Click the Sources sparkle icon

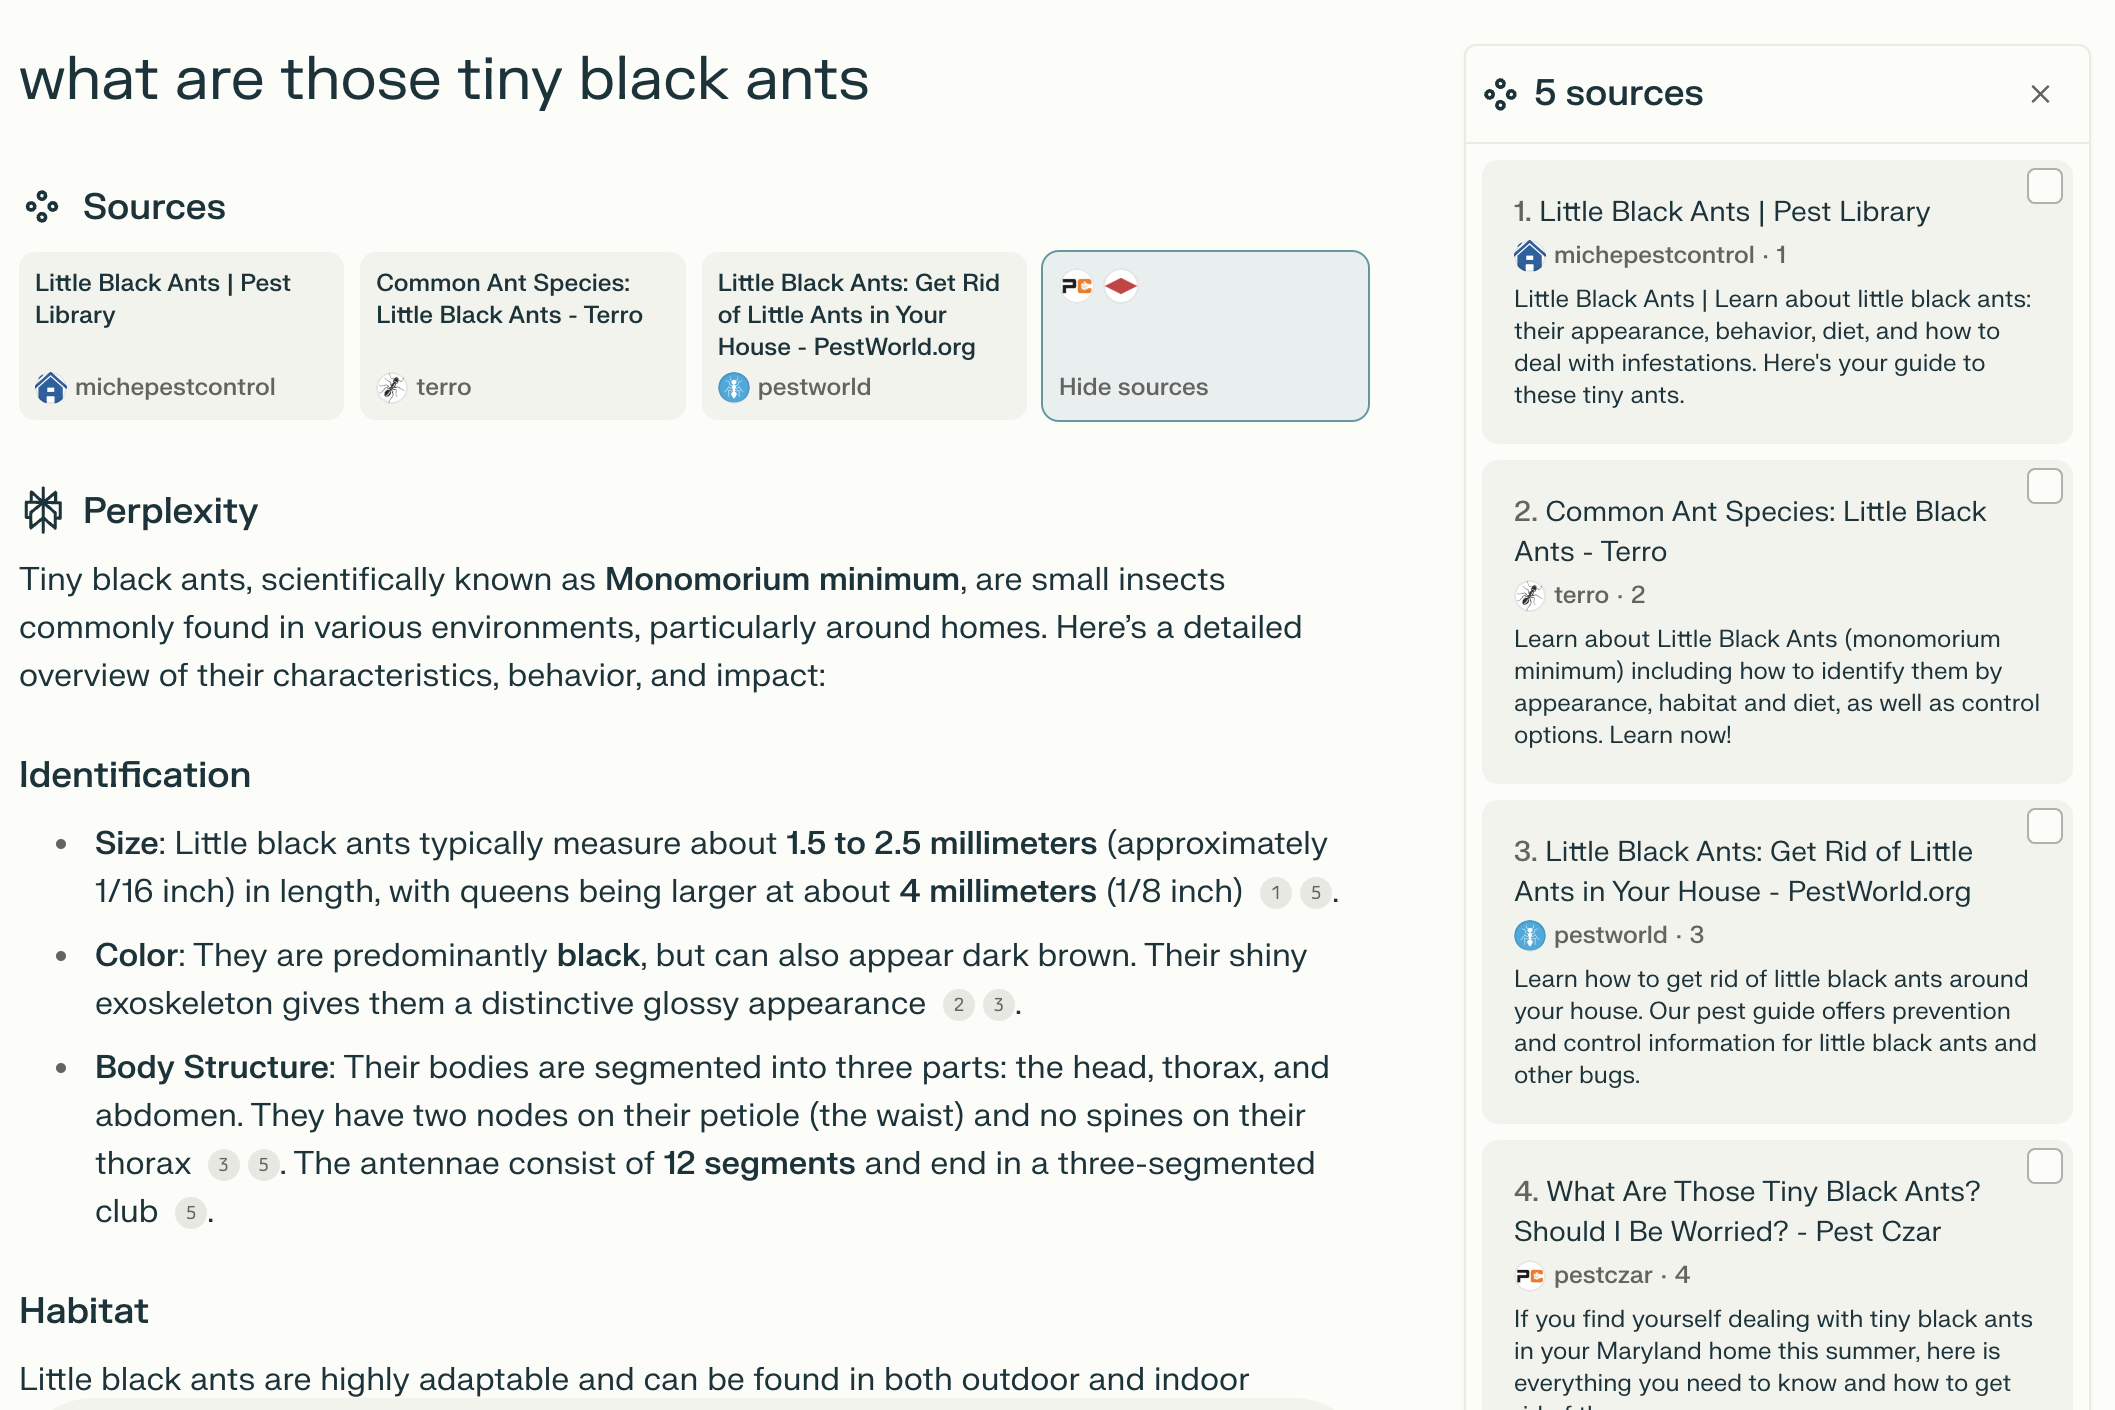(x=42, y=206)
